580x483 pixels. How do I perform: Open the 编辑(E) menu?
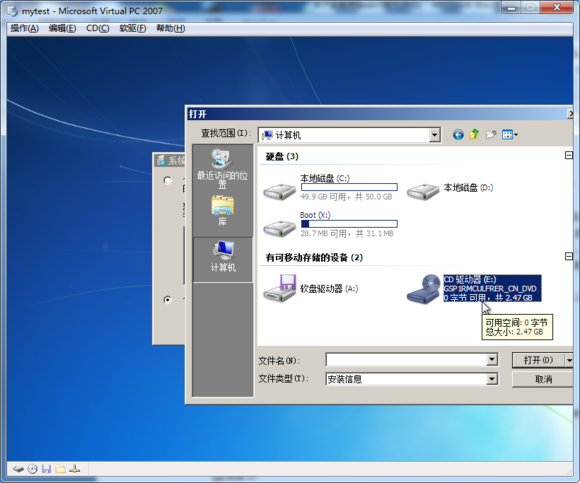[62, 28]
